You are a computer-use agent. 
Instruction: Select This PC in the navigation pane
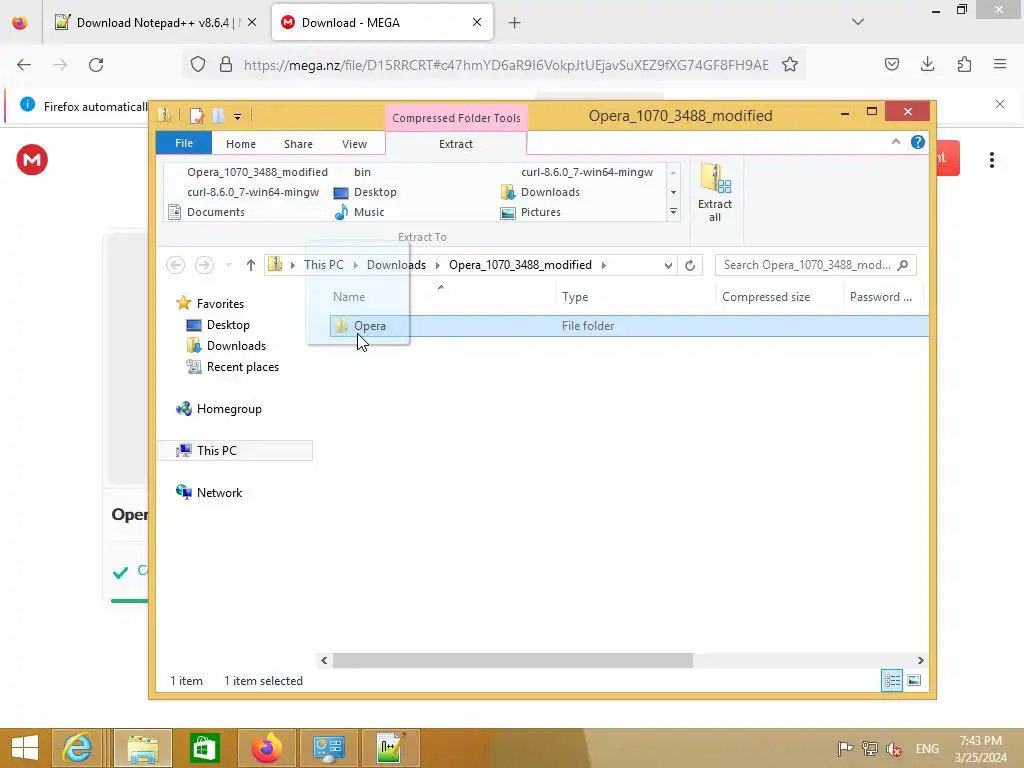pos(216,451)
